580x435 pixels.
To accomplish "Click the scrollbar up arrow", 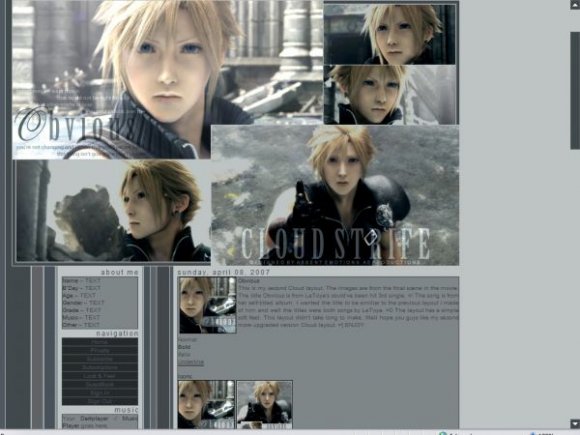I will point(575,4).
